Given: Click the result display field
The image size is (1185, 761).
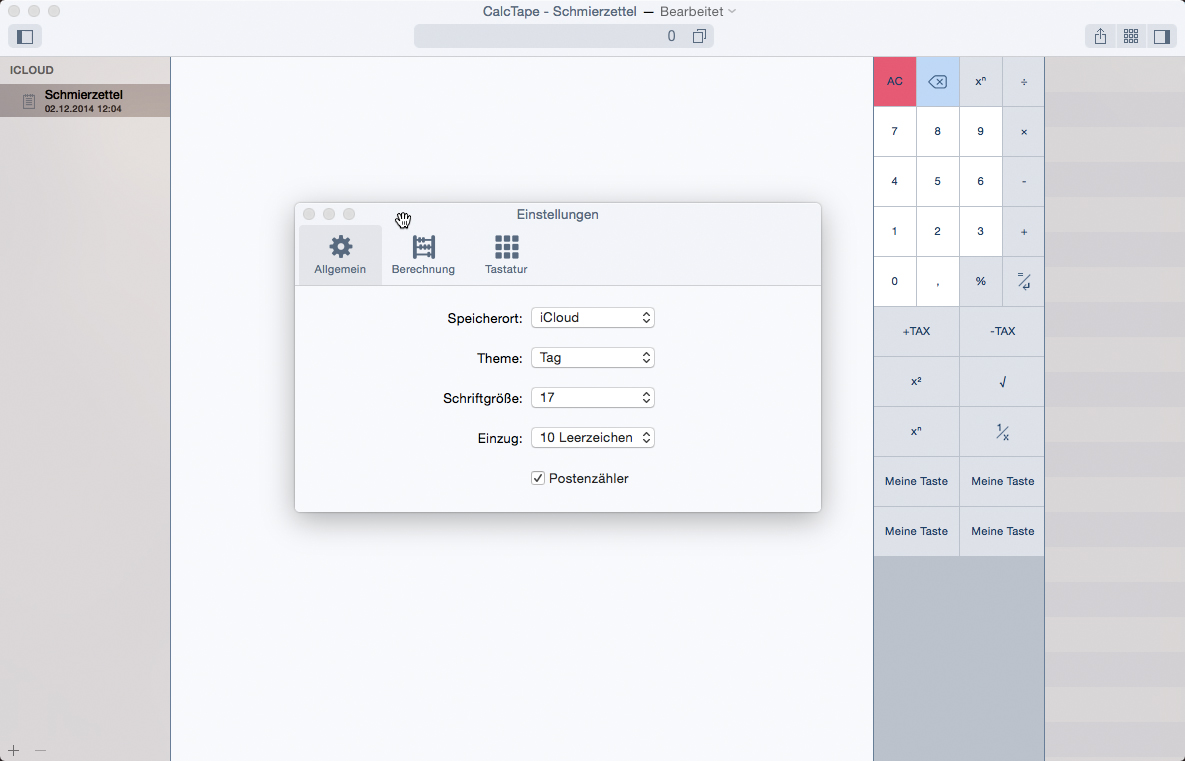Looking at the screenshot, I should (550, 37).
